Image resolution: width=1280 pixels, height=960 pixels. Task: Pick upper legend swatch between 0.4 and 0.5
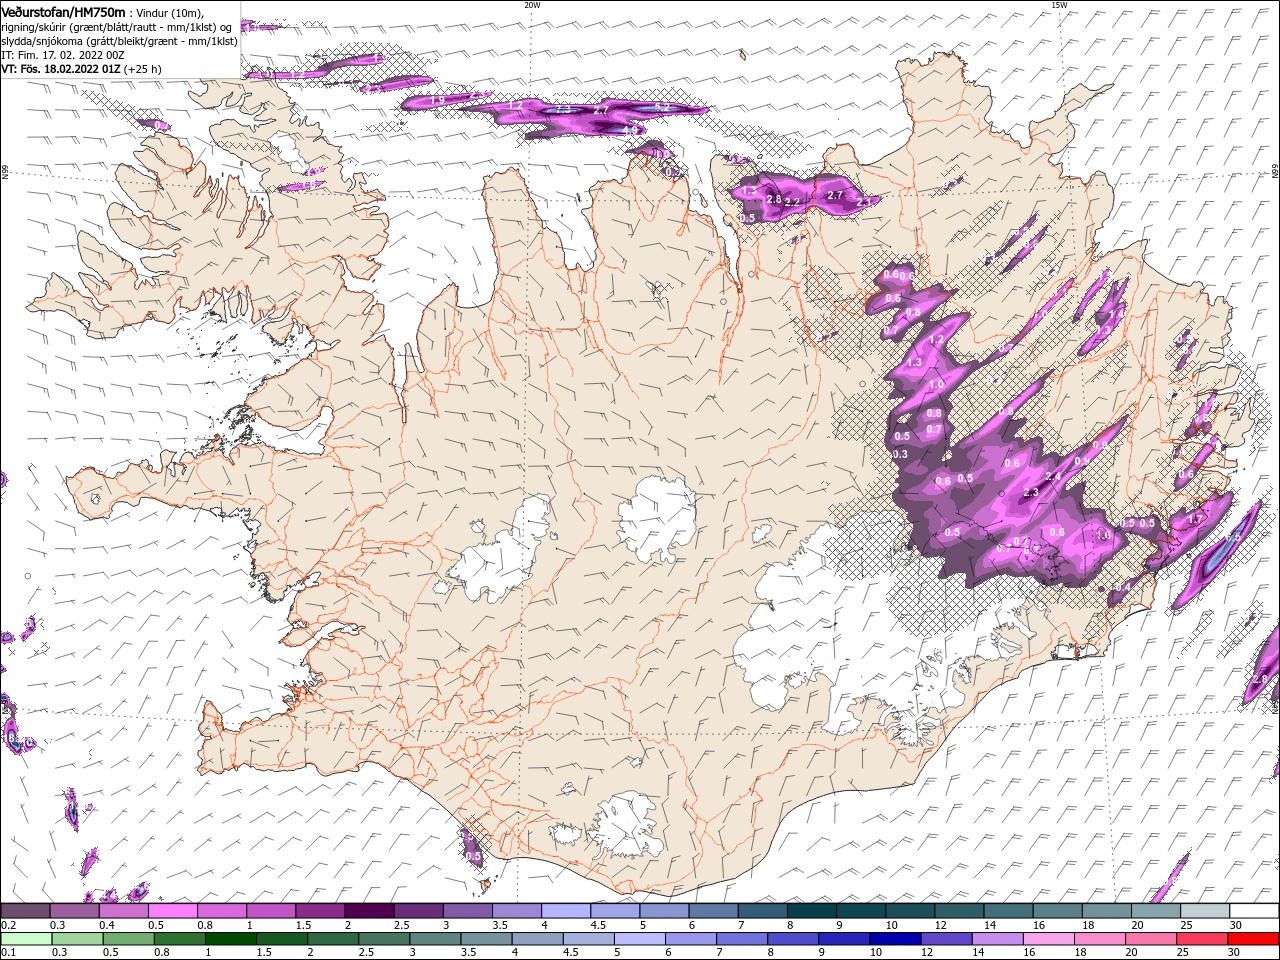click(124, 910)
